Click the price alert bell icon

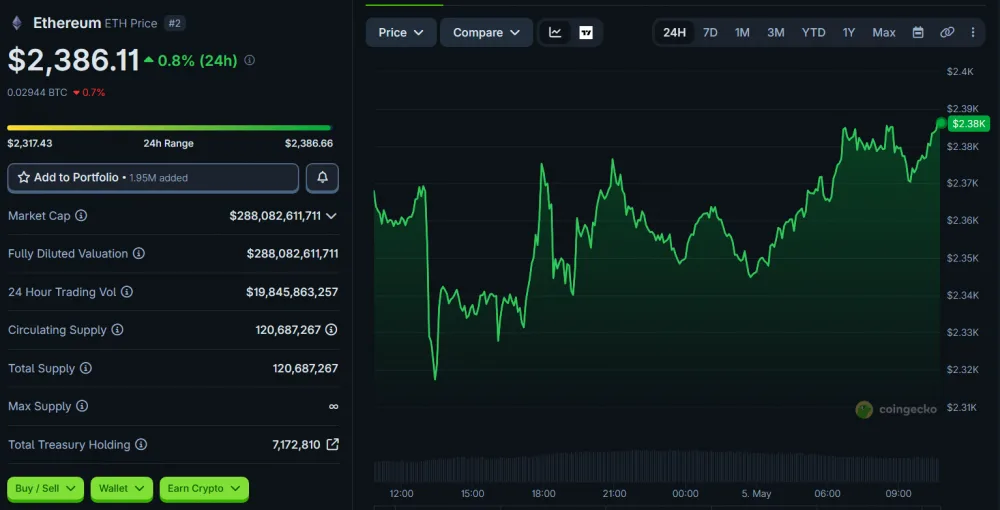click(x=322, y=178)
